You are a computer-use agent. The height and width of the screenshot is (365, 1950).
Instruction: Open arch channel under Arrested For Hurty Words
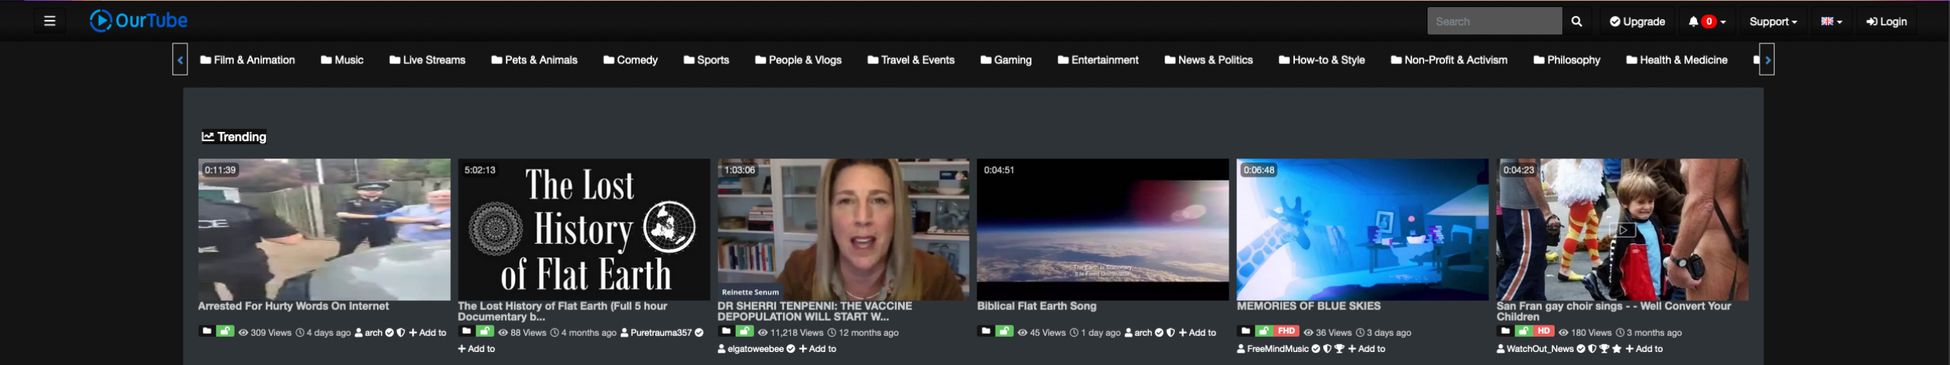pyautogui.click(x=368, y=332)
